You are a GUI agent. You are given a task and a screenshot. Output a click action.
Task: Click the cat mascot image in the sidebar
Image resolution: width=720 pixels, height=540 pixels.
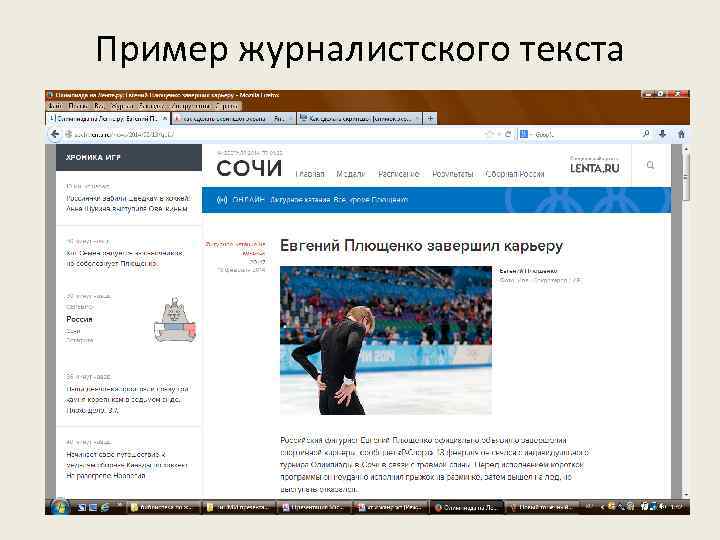pos(175,320)
